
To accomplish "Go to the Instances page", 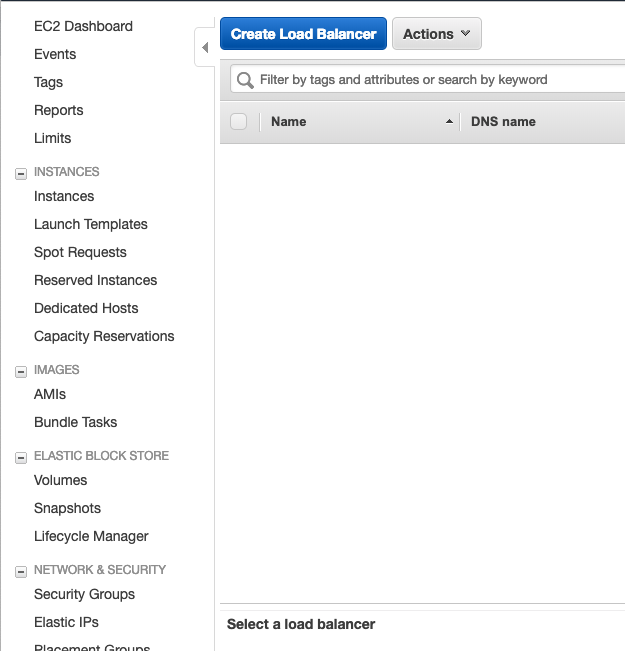I will [x=64, y=197].
